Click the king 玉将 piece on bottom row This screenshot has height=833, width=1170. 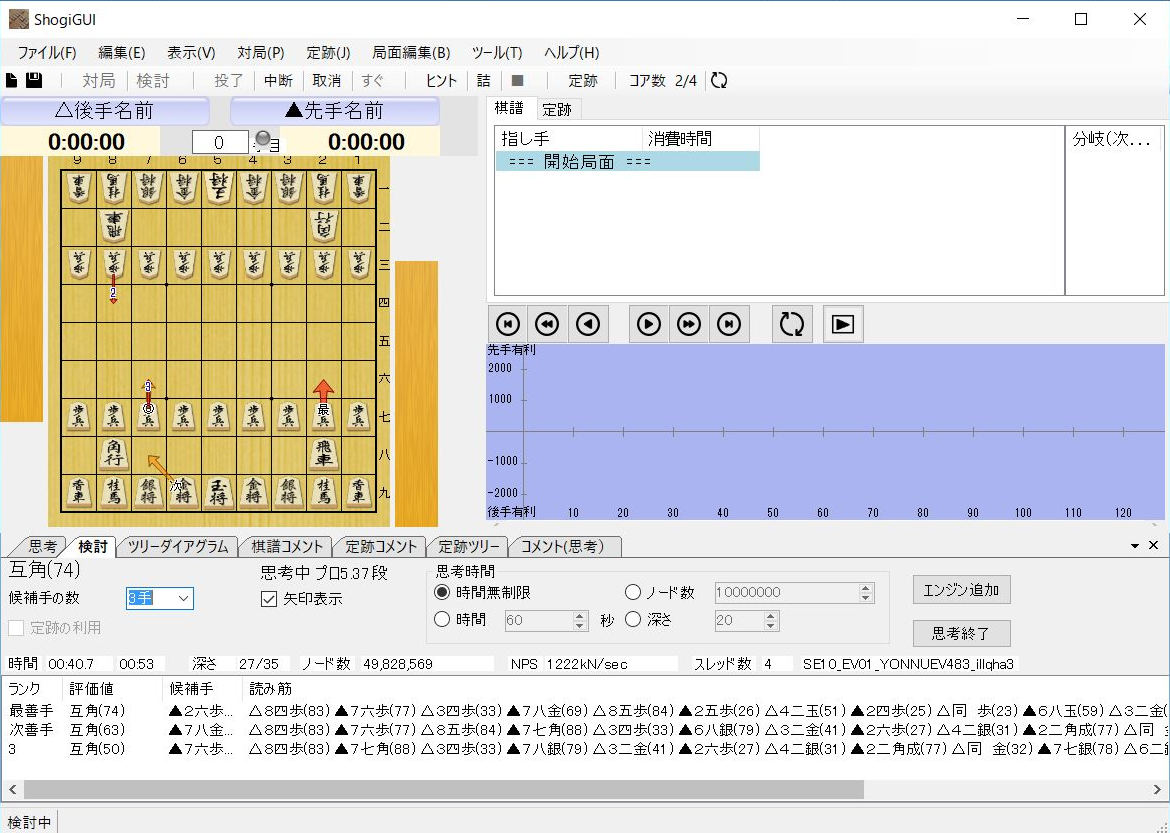coord(218,493)
